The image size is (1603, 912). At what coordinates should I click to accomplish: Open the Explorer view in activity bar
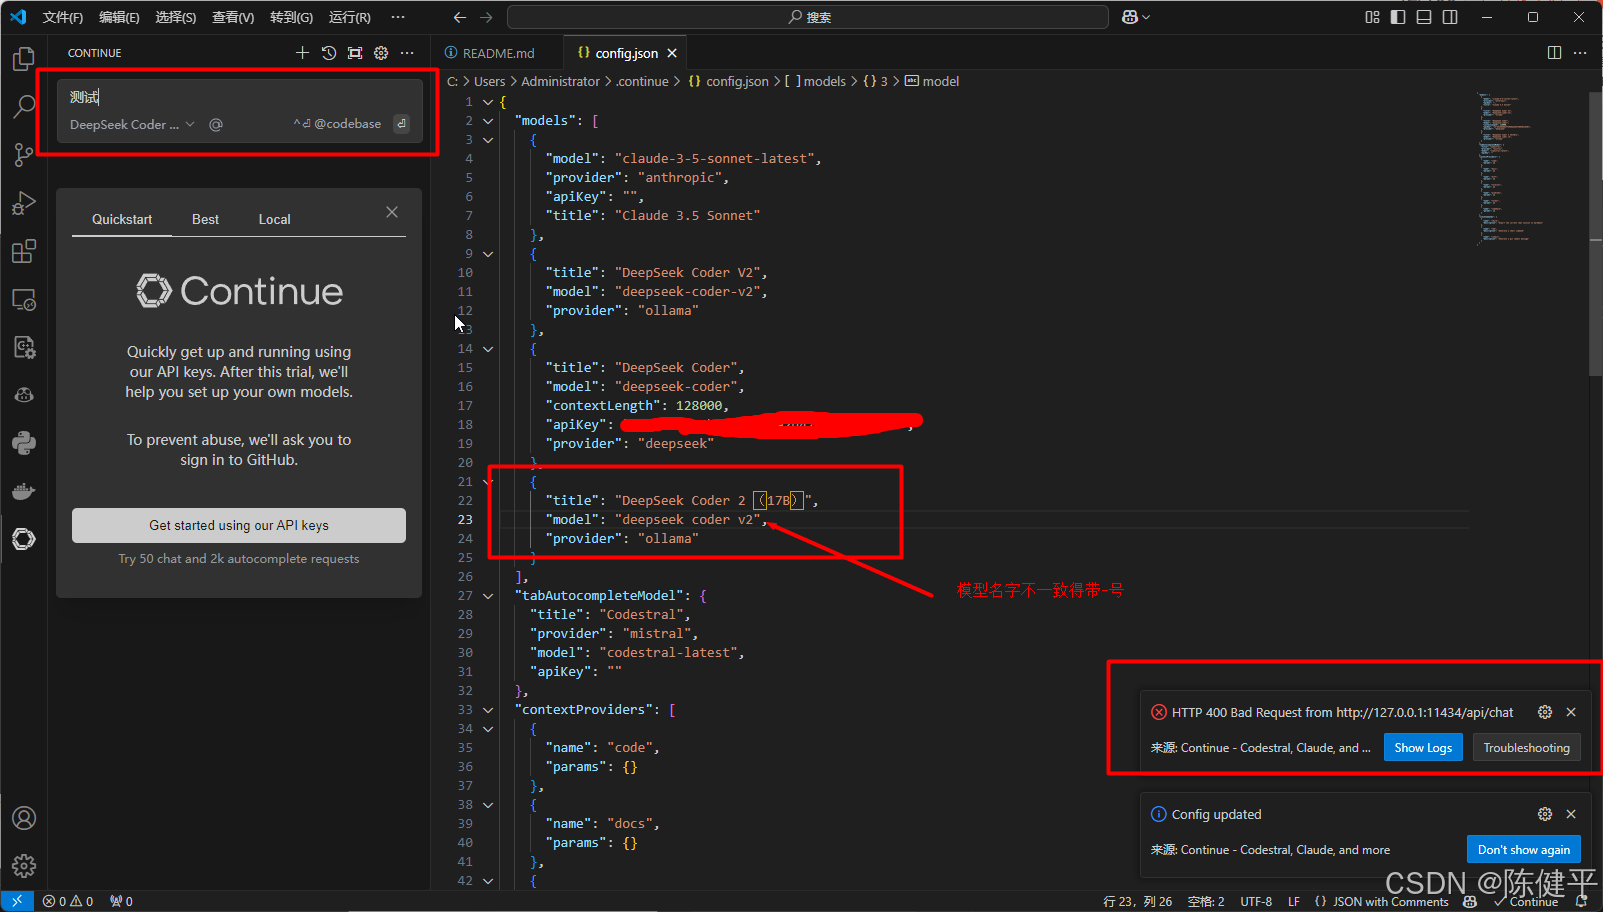click(24, 60)
